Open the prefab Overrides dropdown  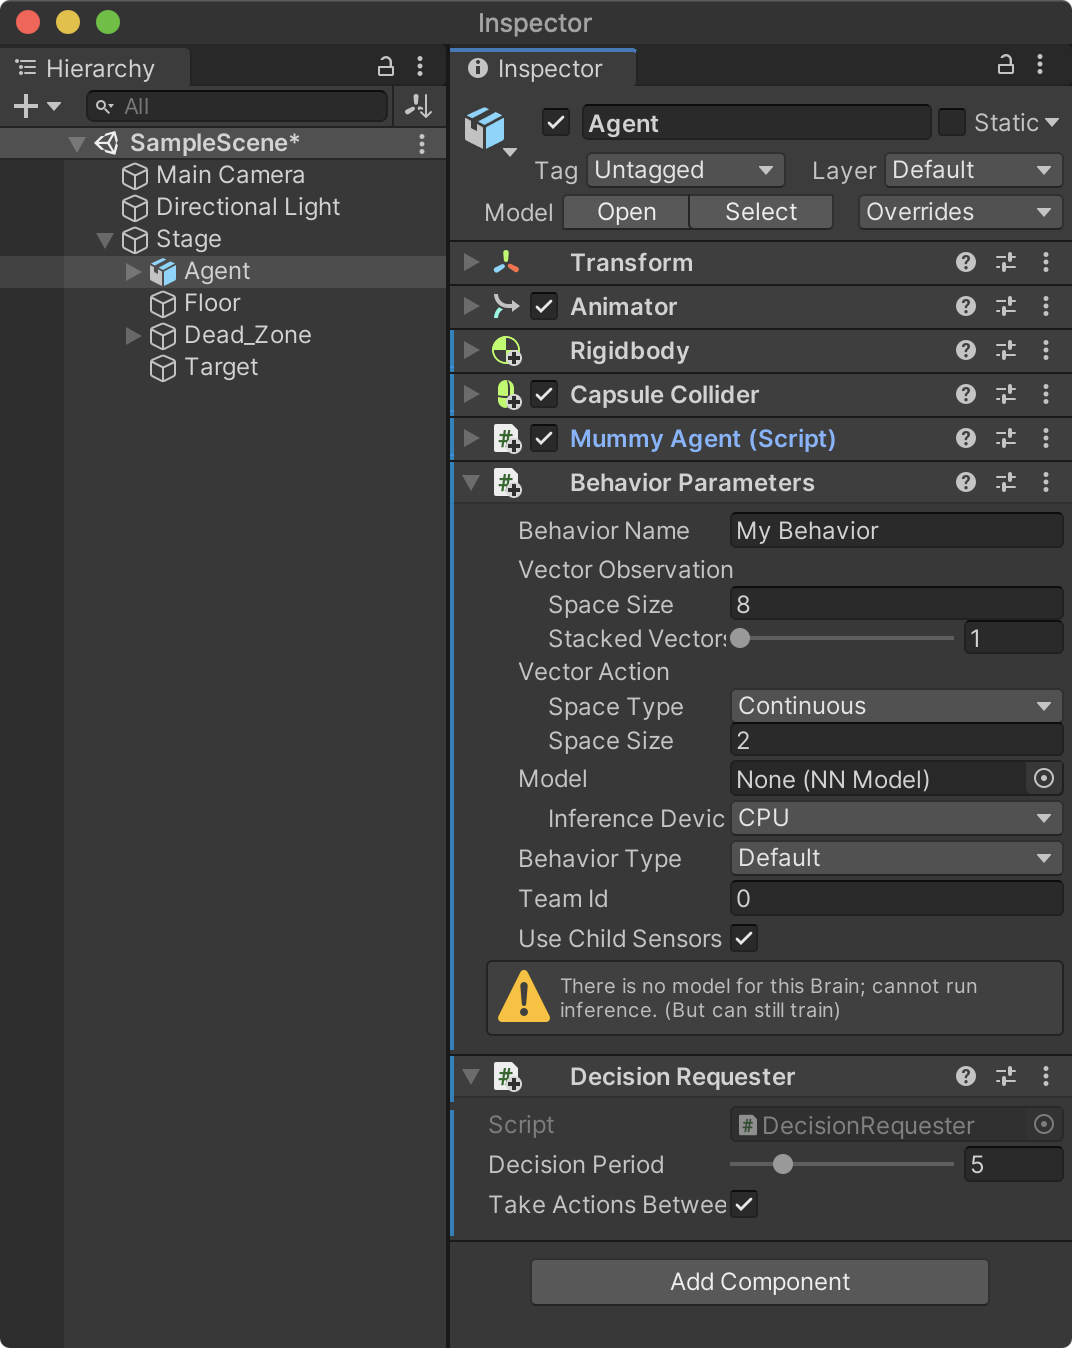961,212
